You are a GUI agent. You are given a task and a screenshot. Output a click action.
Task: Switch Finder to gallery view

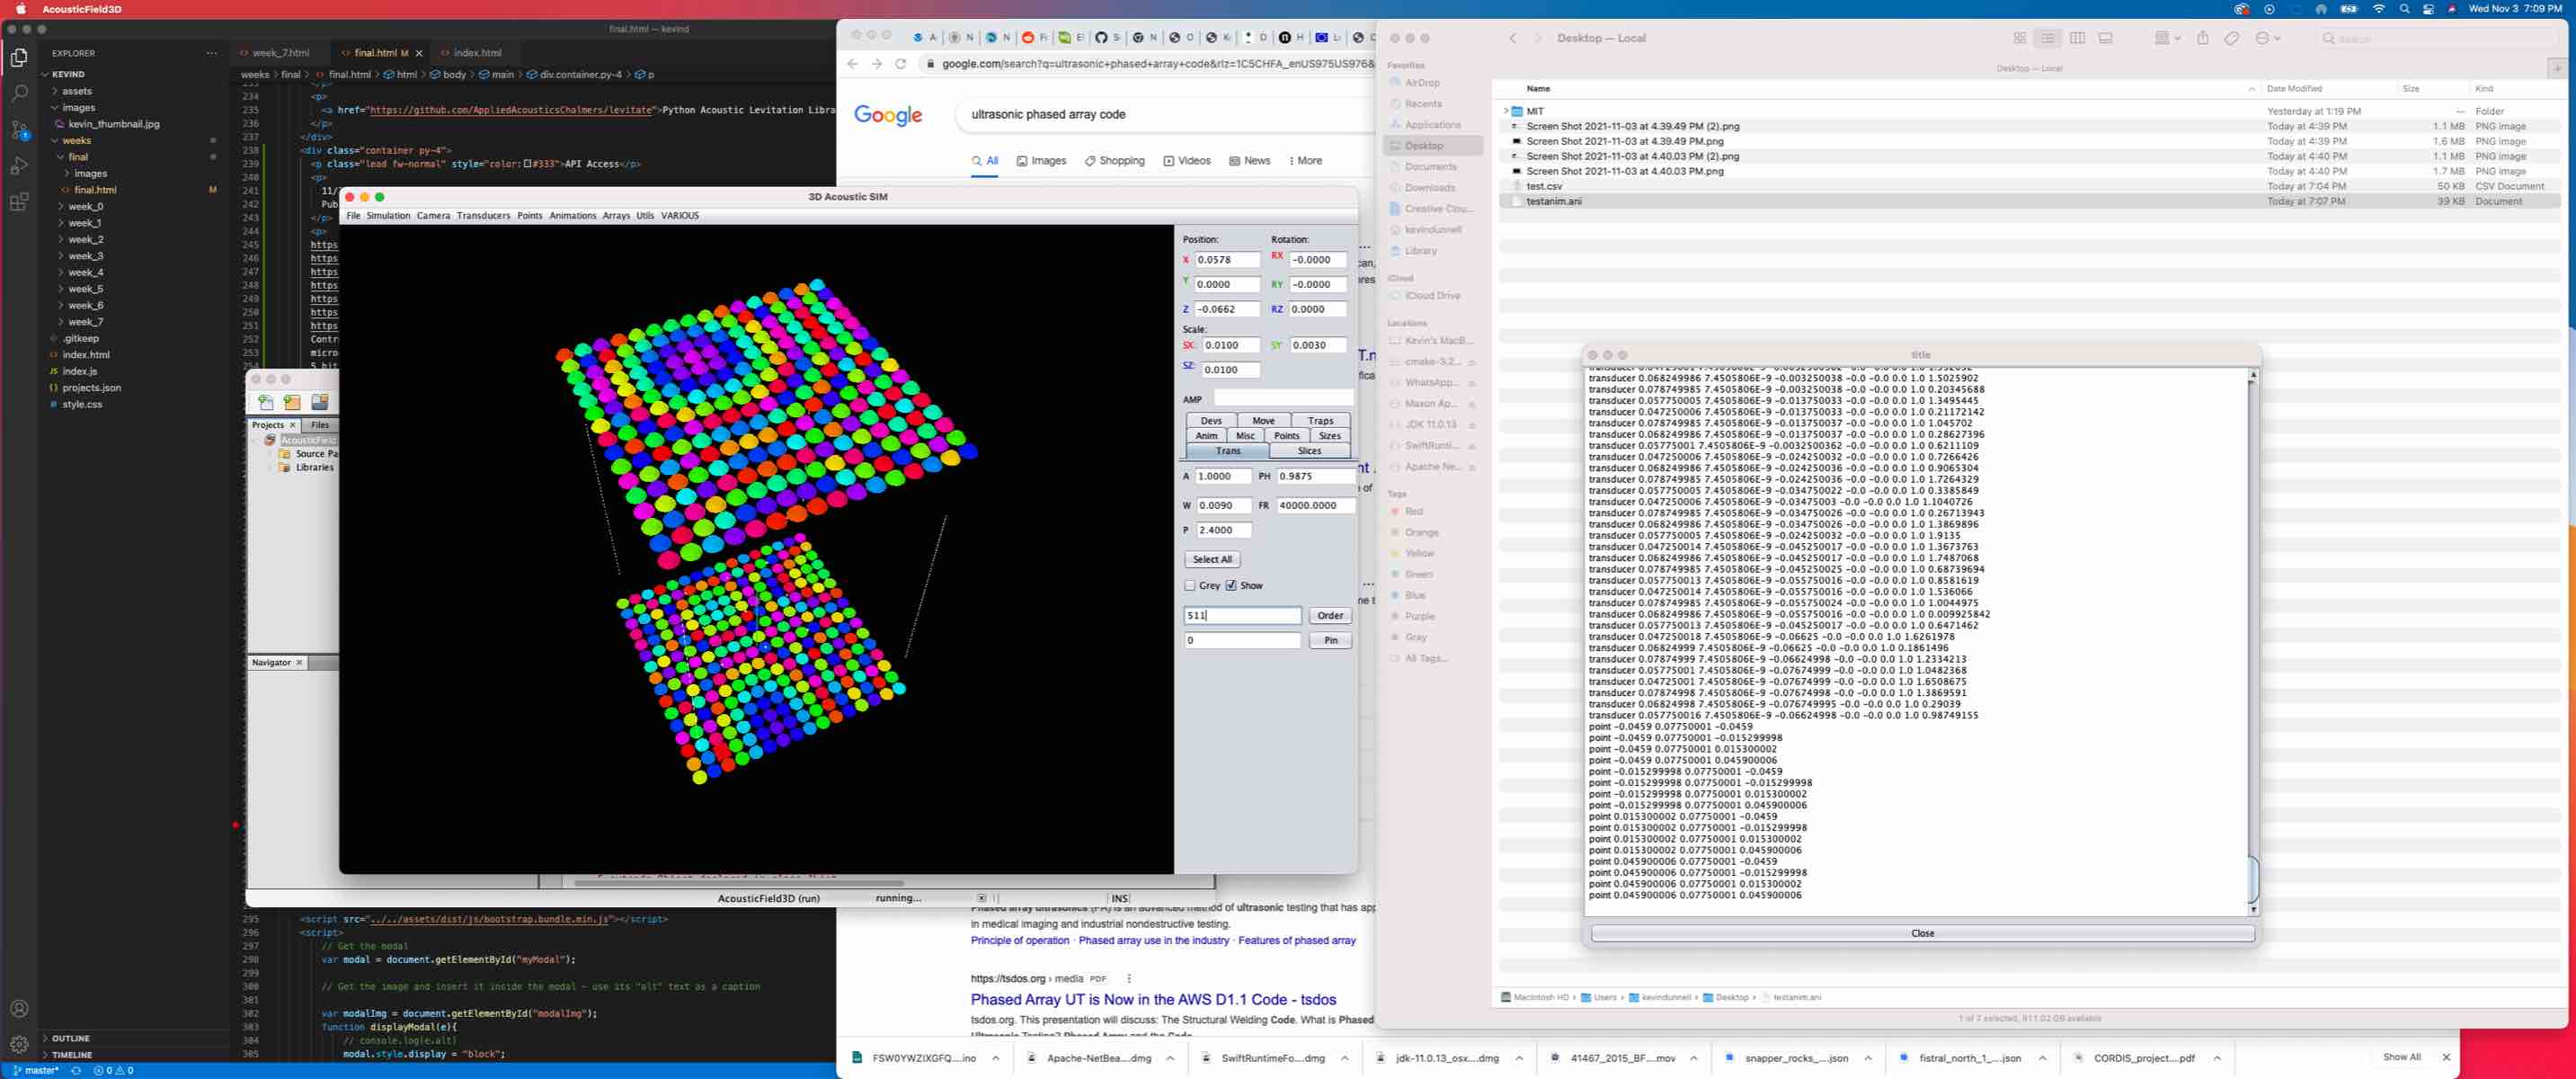[2106, 37]
